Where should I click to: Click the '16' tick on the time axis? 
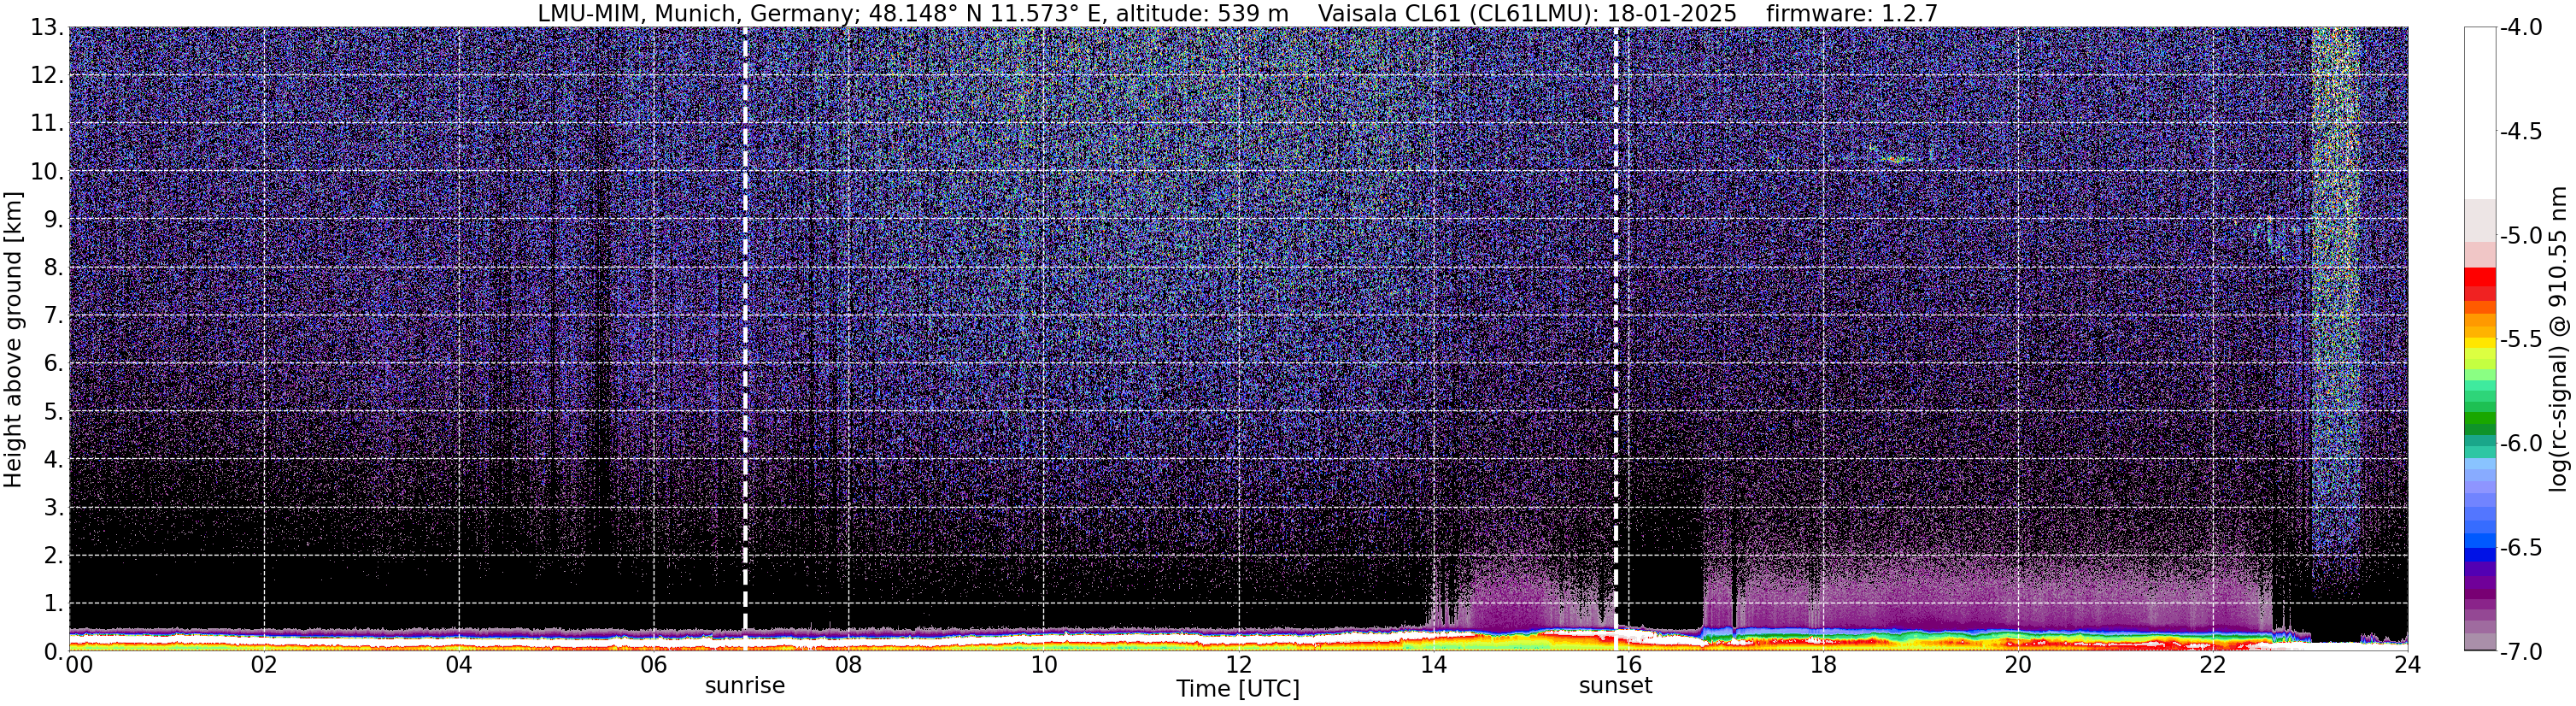pos(1629,665)
